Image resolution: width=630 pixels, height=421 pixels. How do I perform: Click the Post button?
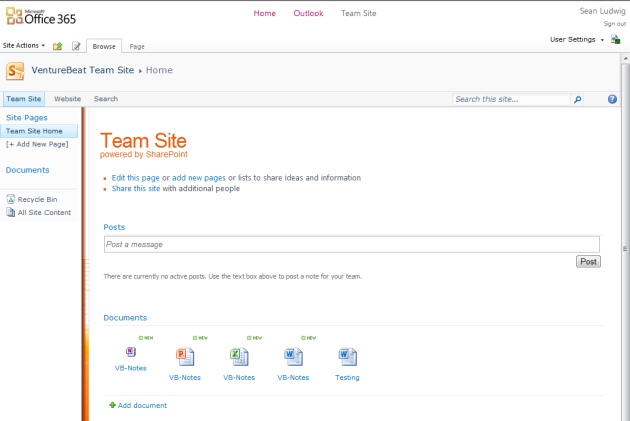[588, 262]
